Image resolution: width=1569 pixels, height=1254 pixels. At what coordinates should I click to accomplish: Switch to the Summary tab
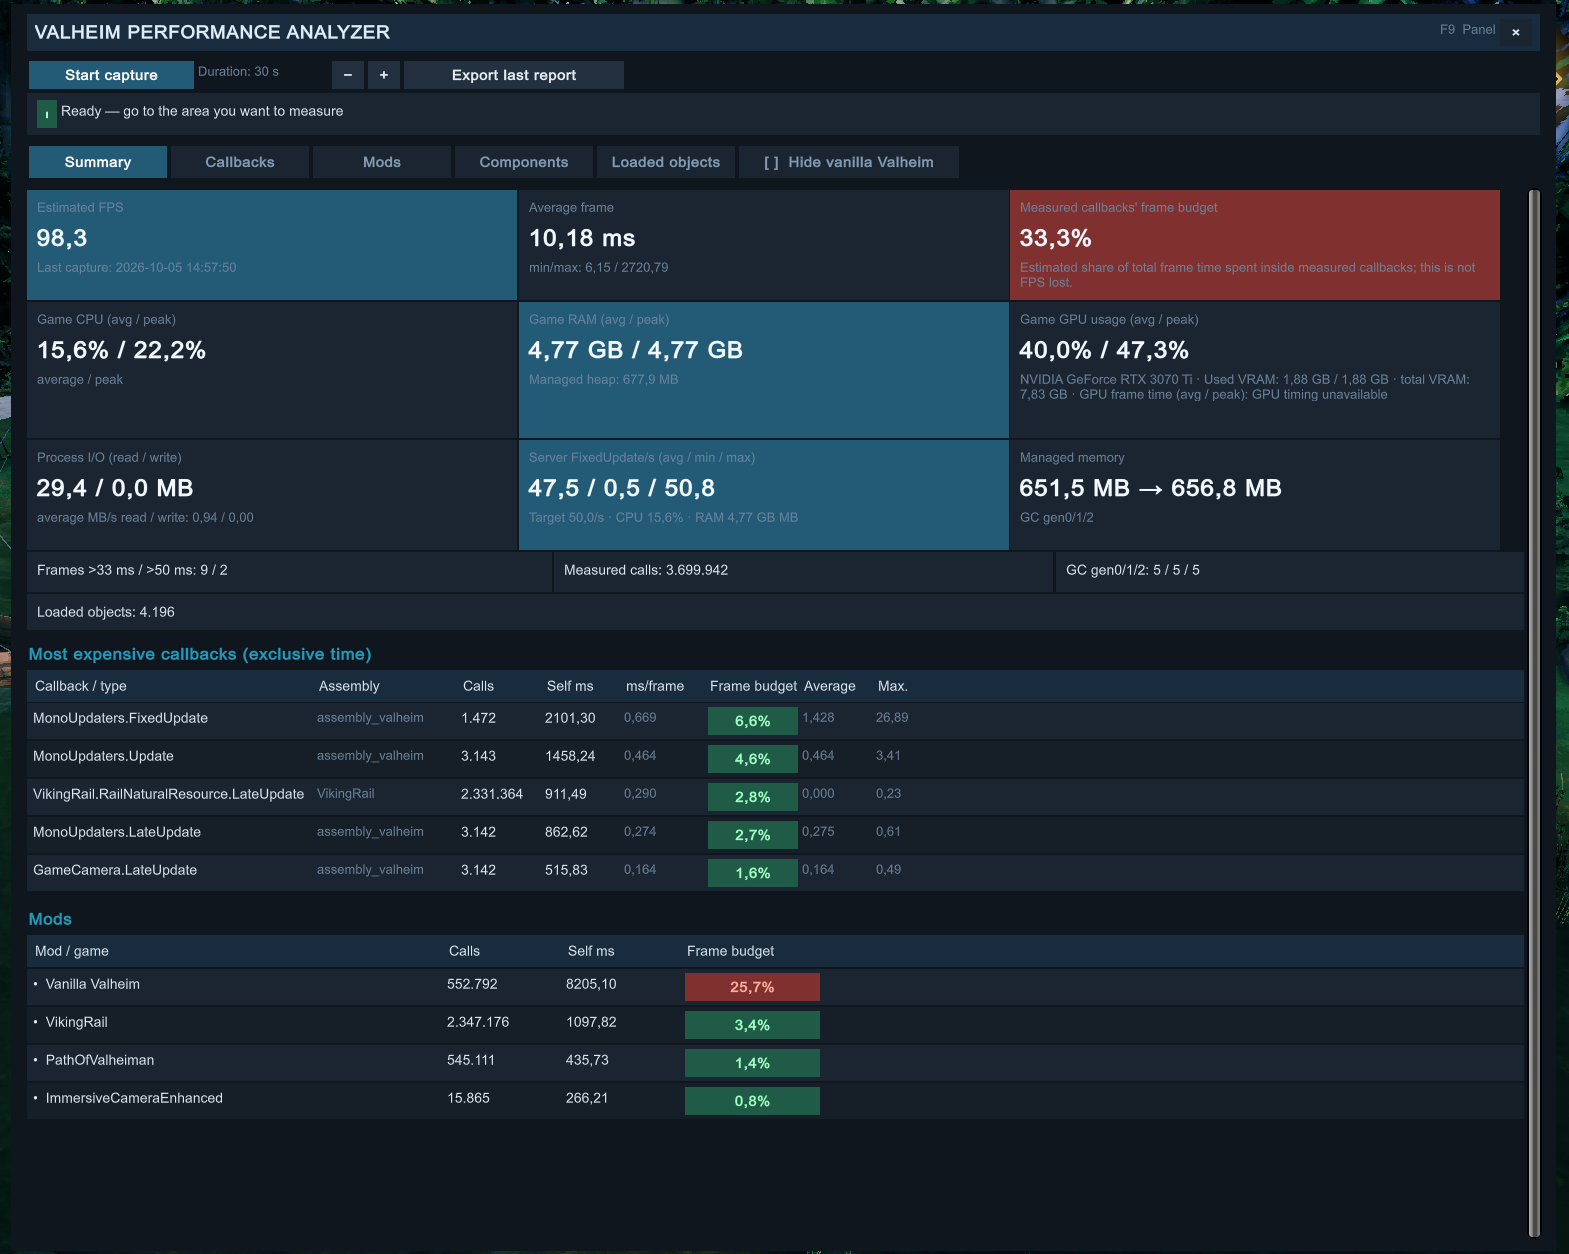pos(98,162)
